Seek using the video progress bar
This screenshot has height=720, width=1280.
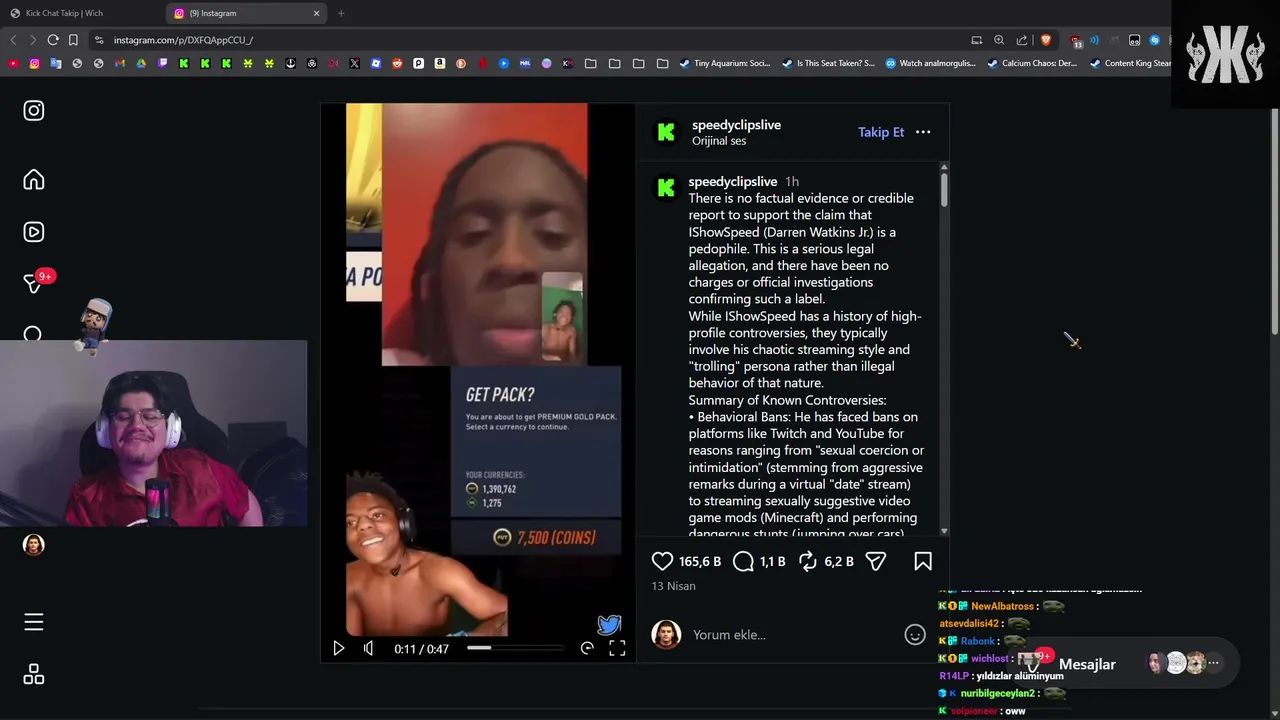[x=515, y=648]
